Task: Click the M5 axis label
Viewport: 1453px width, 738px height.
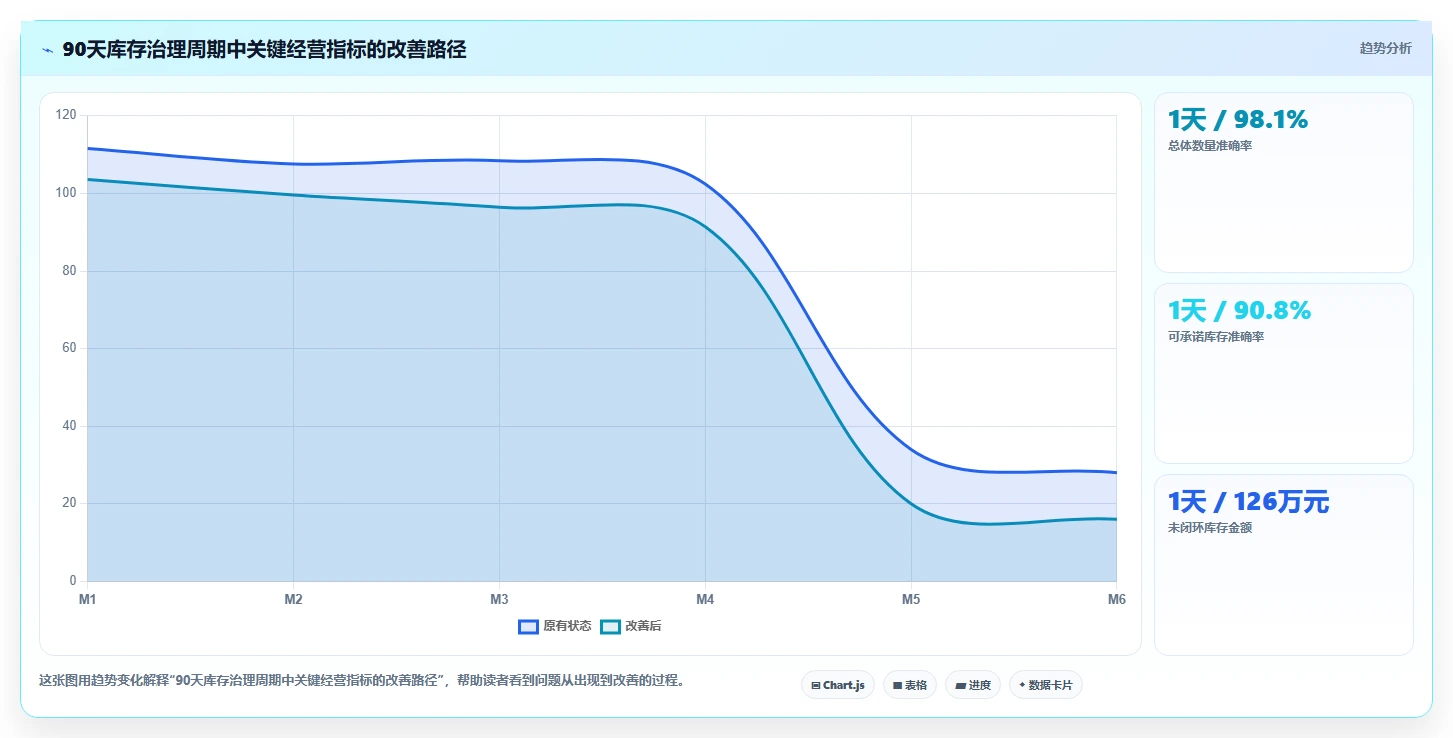Action: (x=911, y=599)
